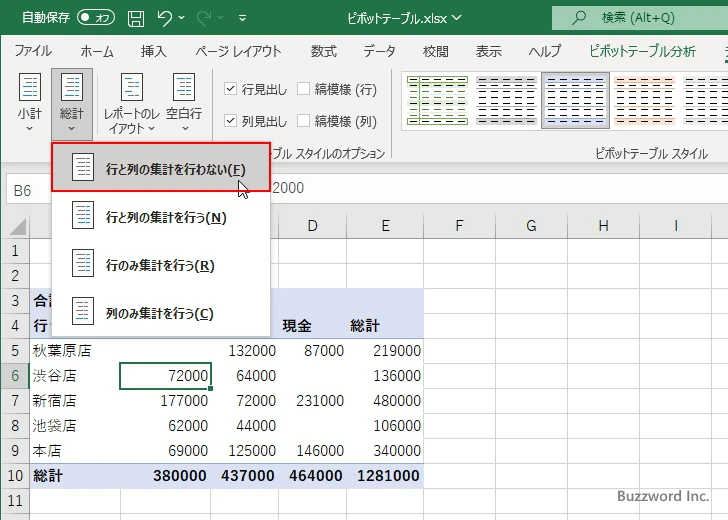Click cell 渋谷店

point(75,376)
